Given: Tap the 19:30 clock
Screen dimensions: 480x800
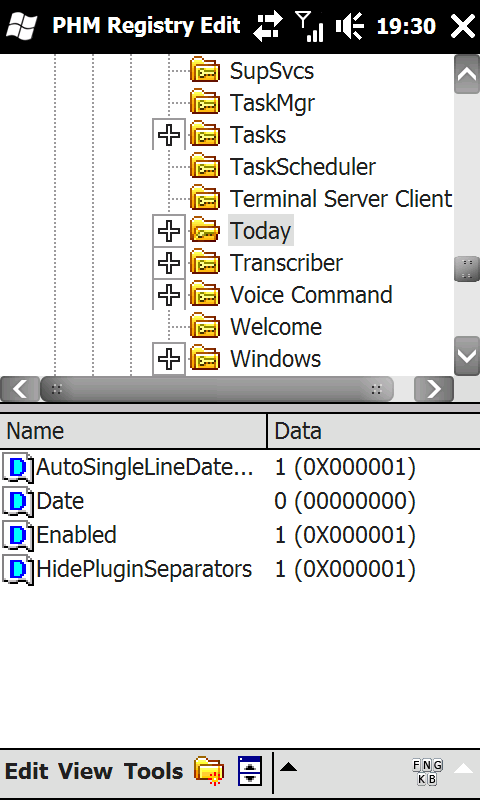Looking at the screenshot, I should point(406,26).
